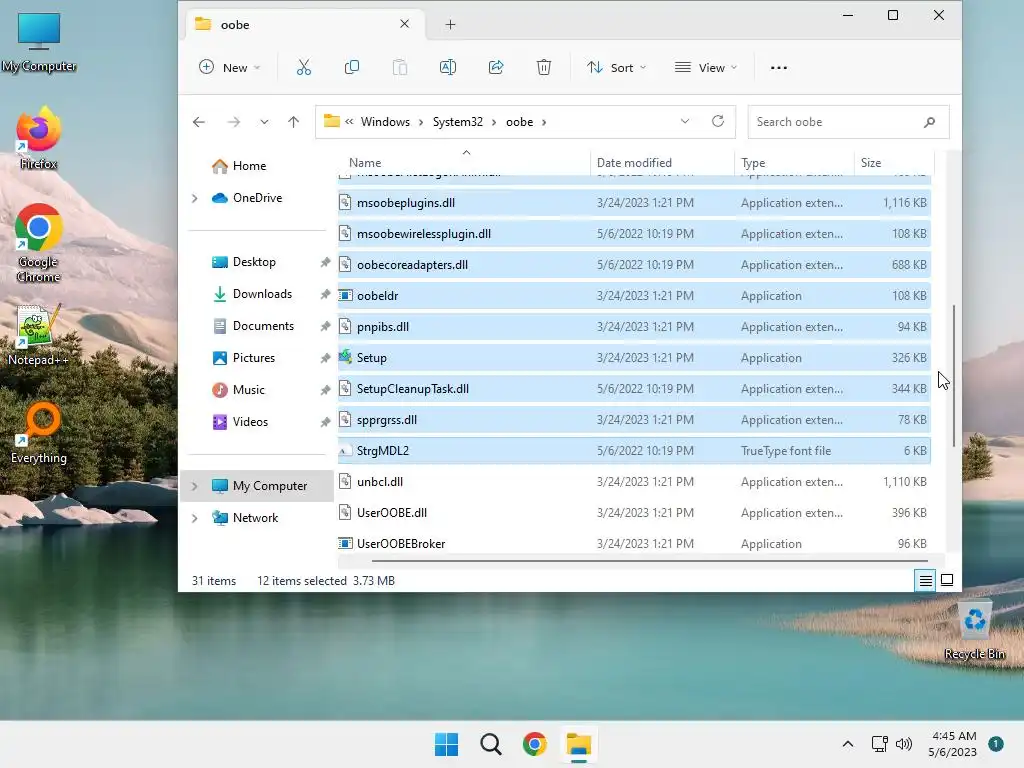This screenshot has width=1024, height=768.
Task: Select msoobeplugins.dll file
Action: pyautogui.click(x=634, y=203)
